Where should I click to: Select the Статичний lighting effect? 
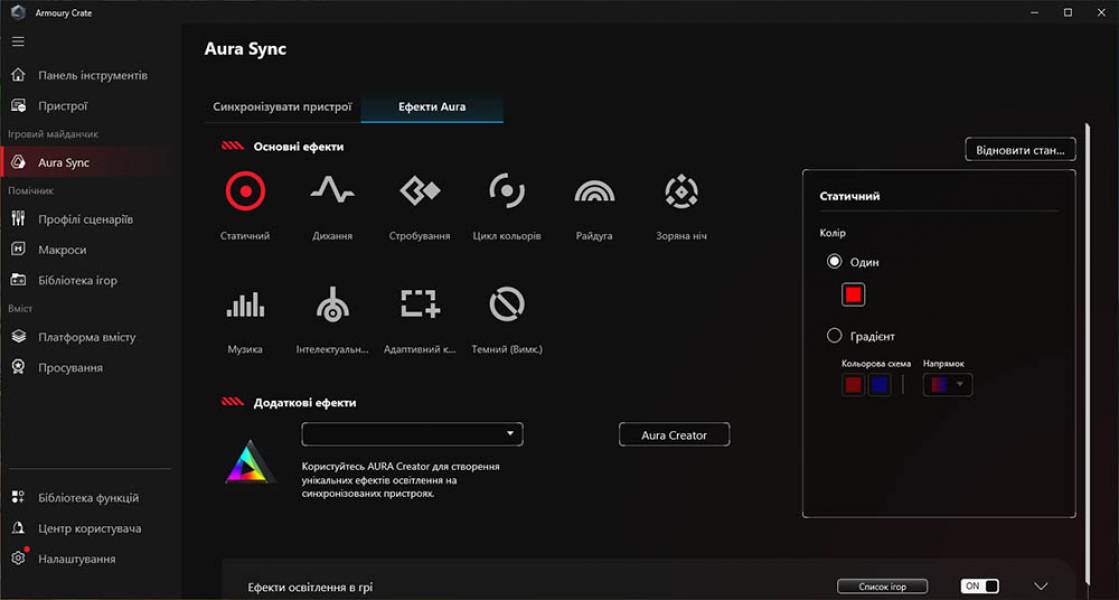[x=245, y=192]
